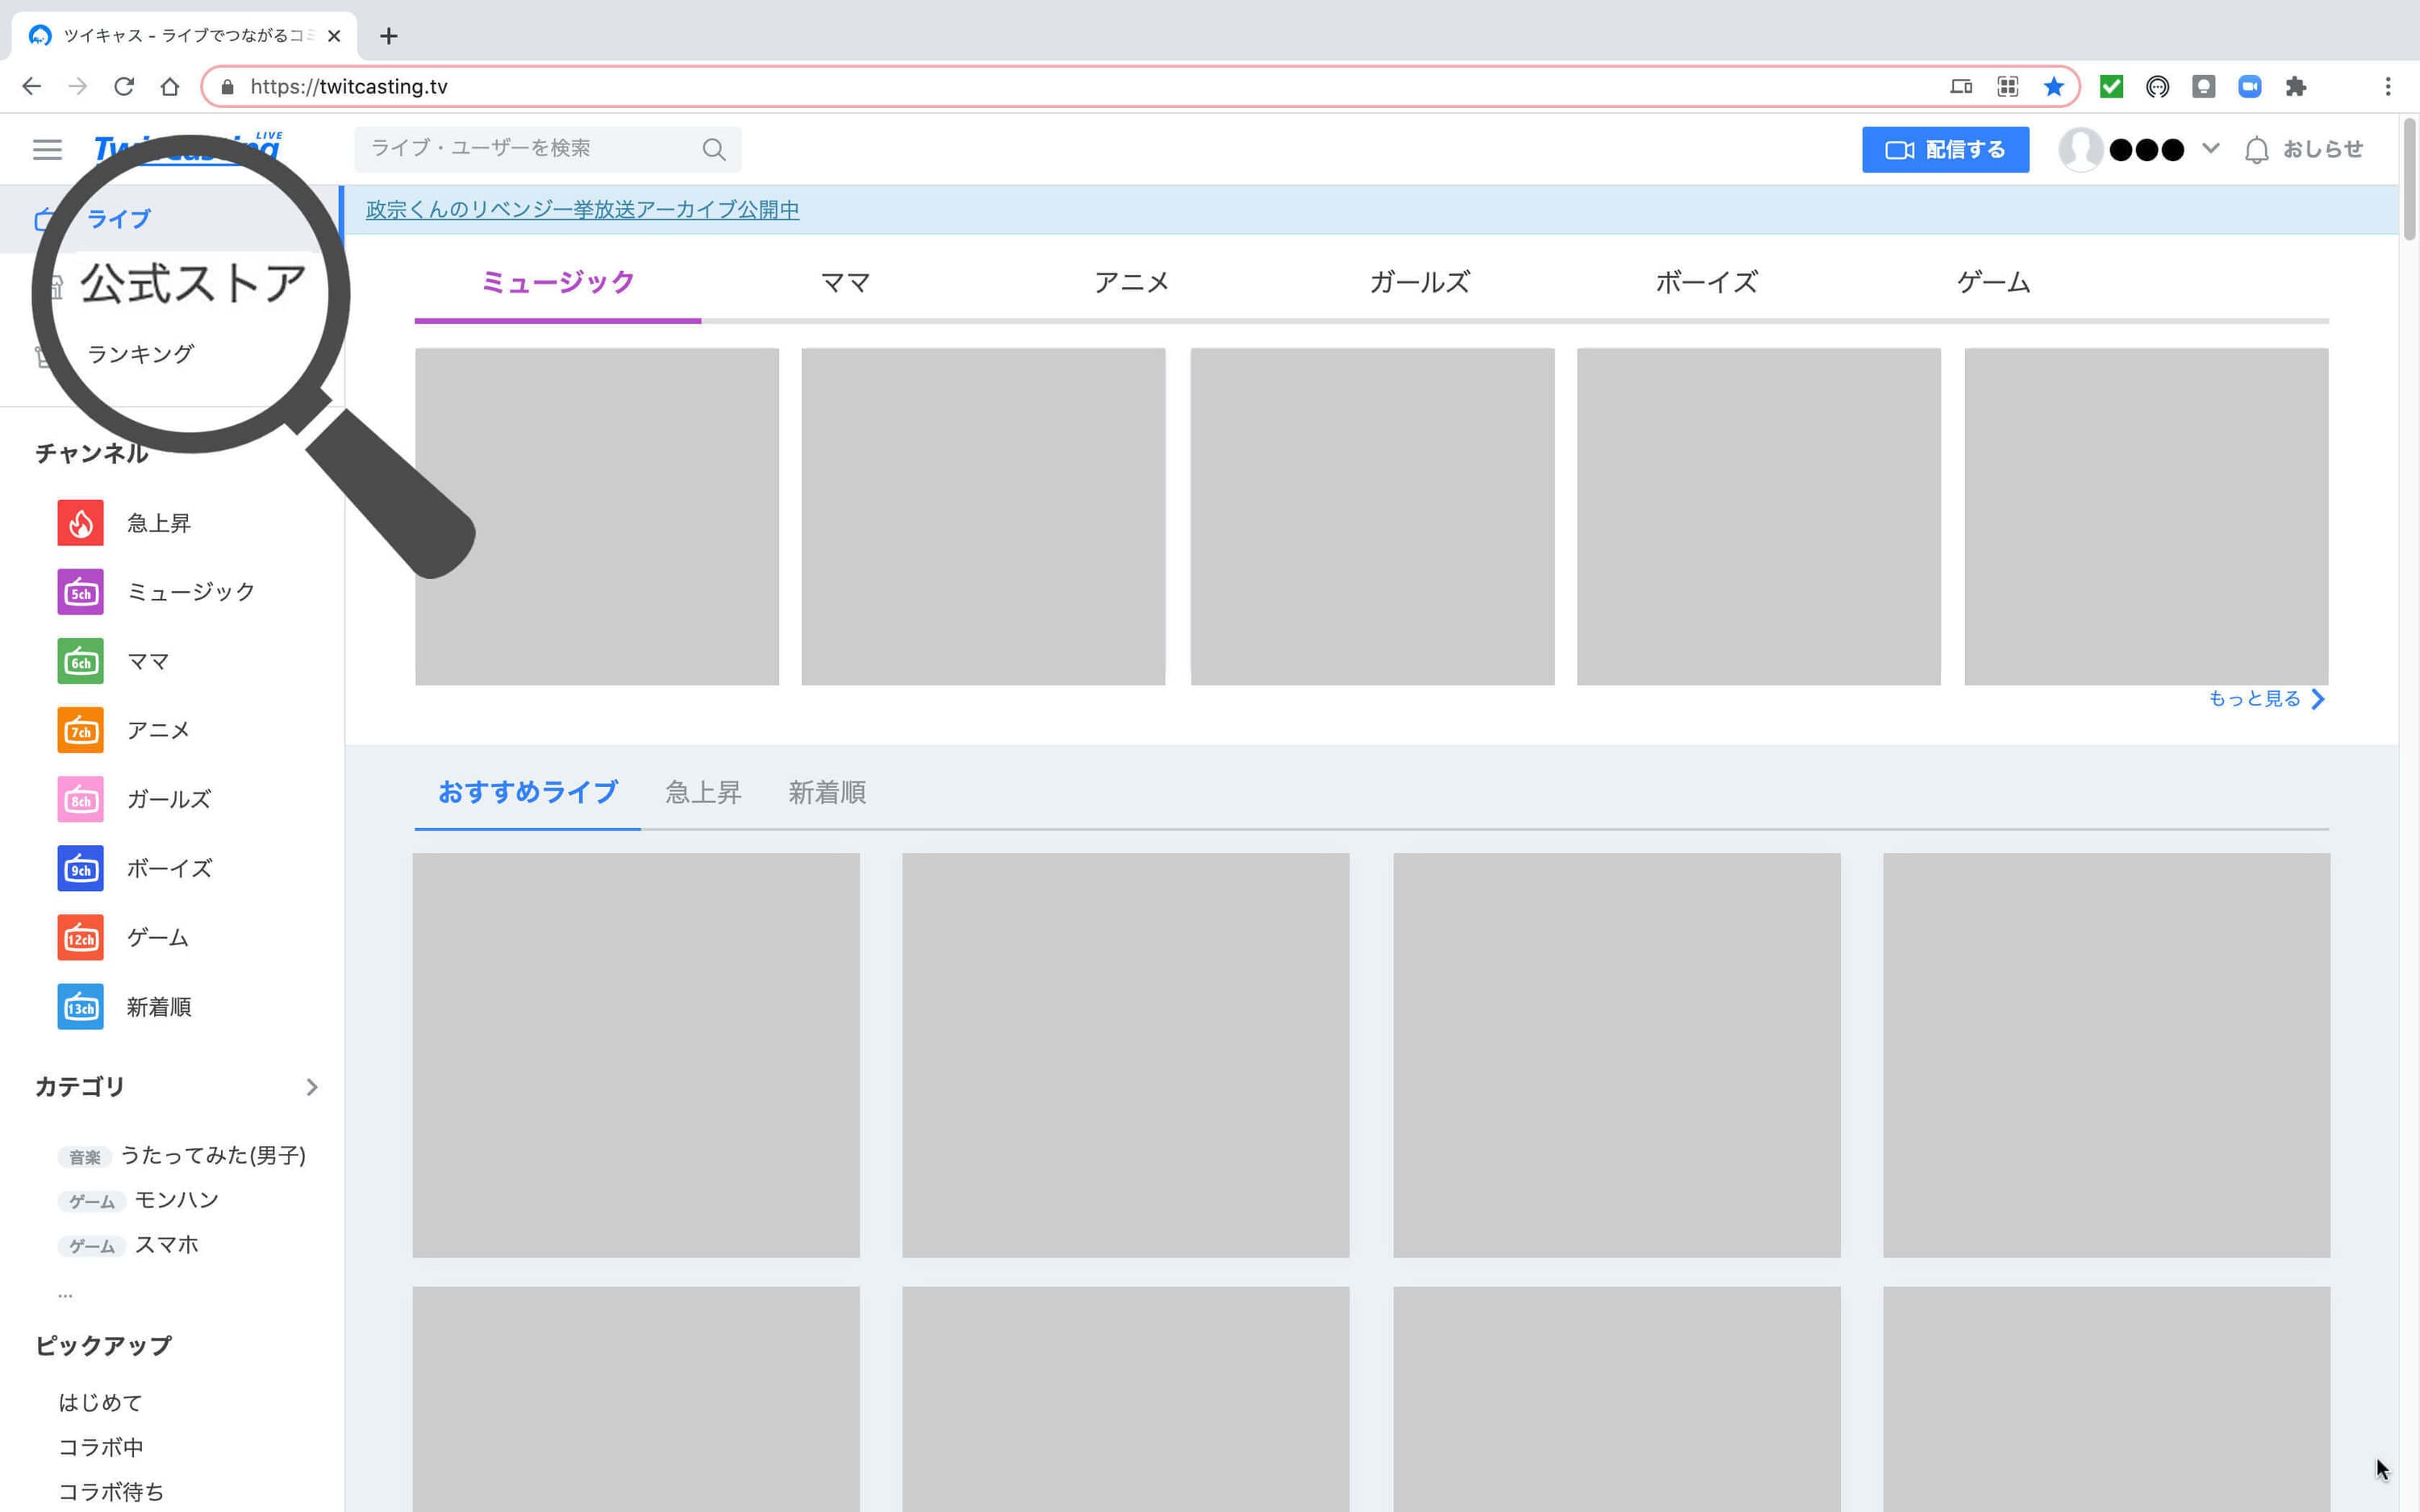This screenshot has height=1512, width=2420.
Task: Expand the カテゴリ section chevron
Action: coord(312,1087)
